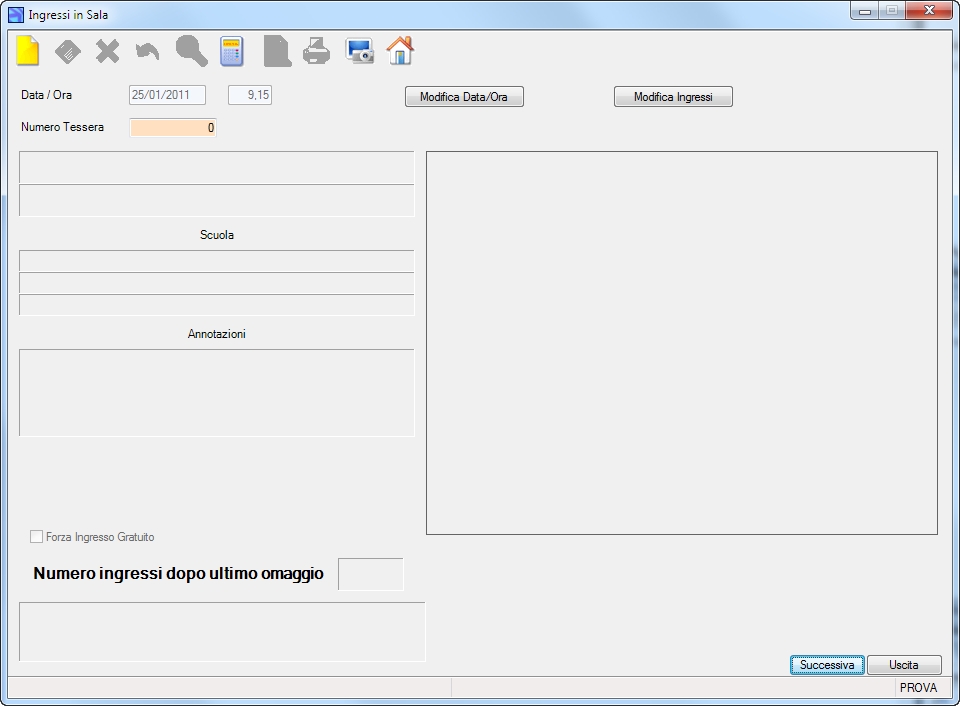Click the Uscita button
This screenshot has height=706, width=960.
click(x=904, y=665)
